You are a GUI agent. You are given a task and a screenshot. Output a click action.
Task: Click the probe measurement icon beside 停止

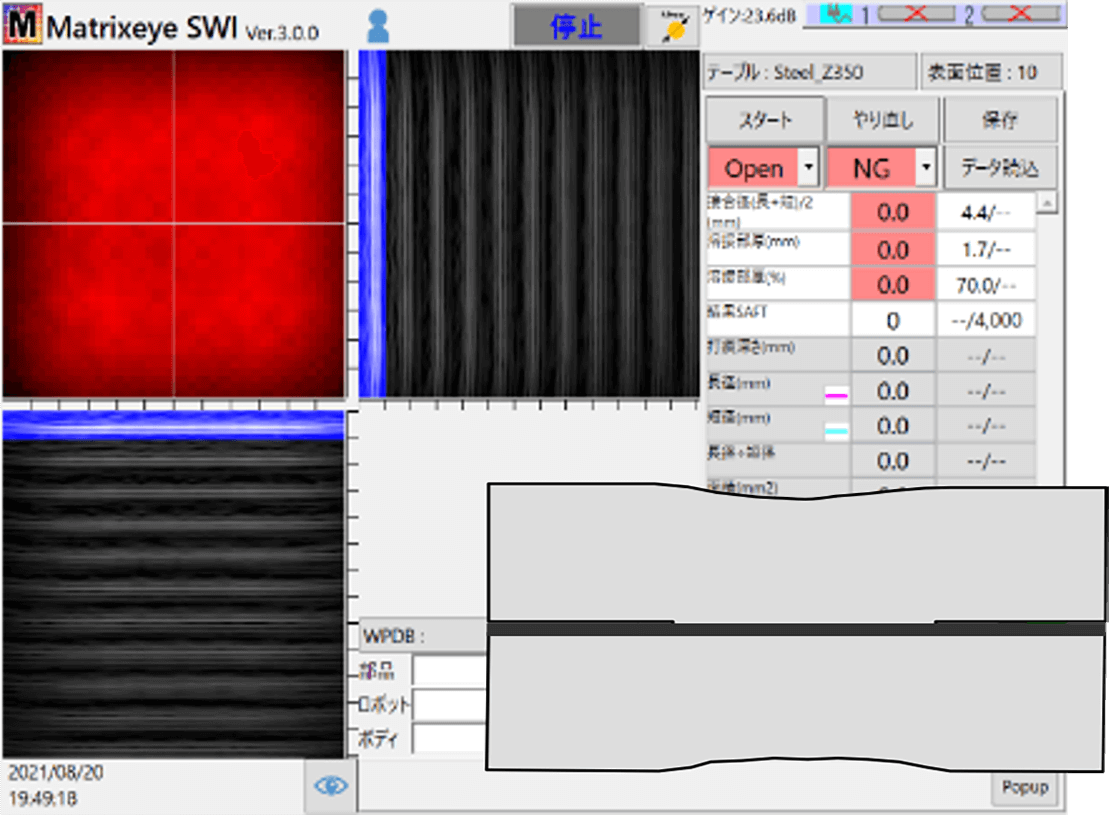click(672, 27)
